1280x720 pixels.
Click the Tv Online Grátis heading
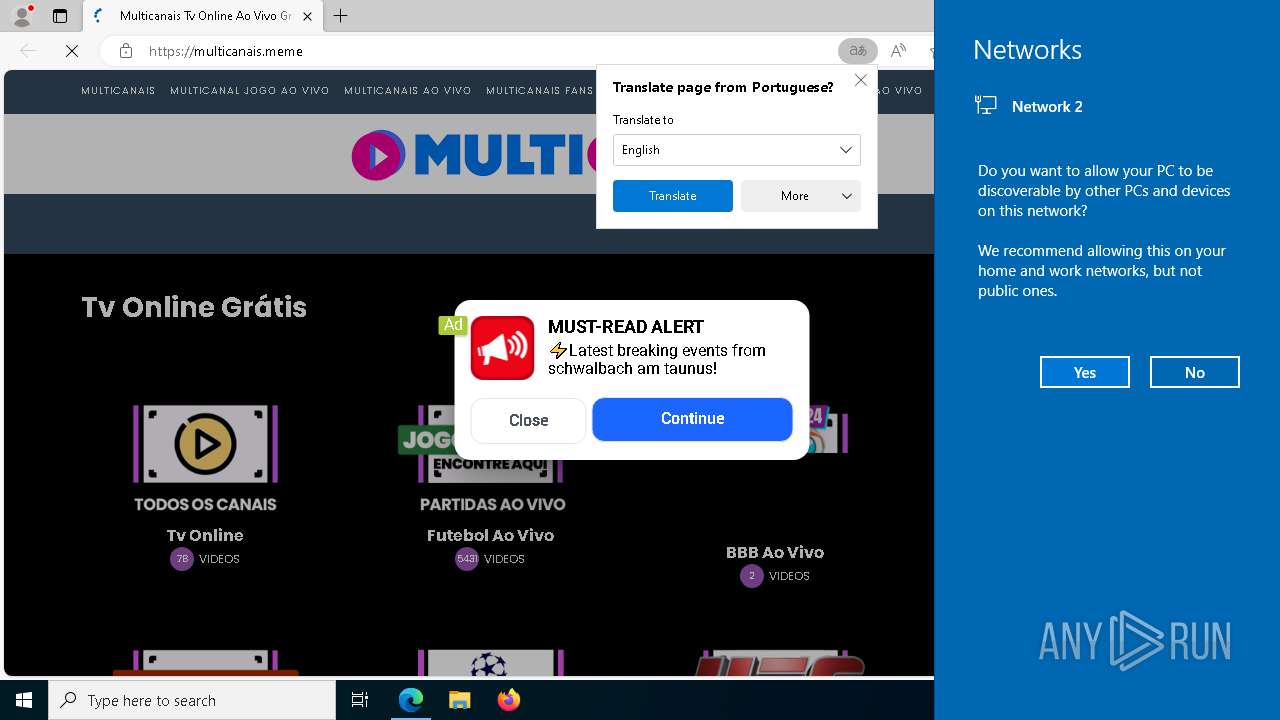194,307
